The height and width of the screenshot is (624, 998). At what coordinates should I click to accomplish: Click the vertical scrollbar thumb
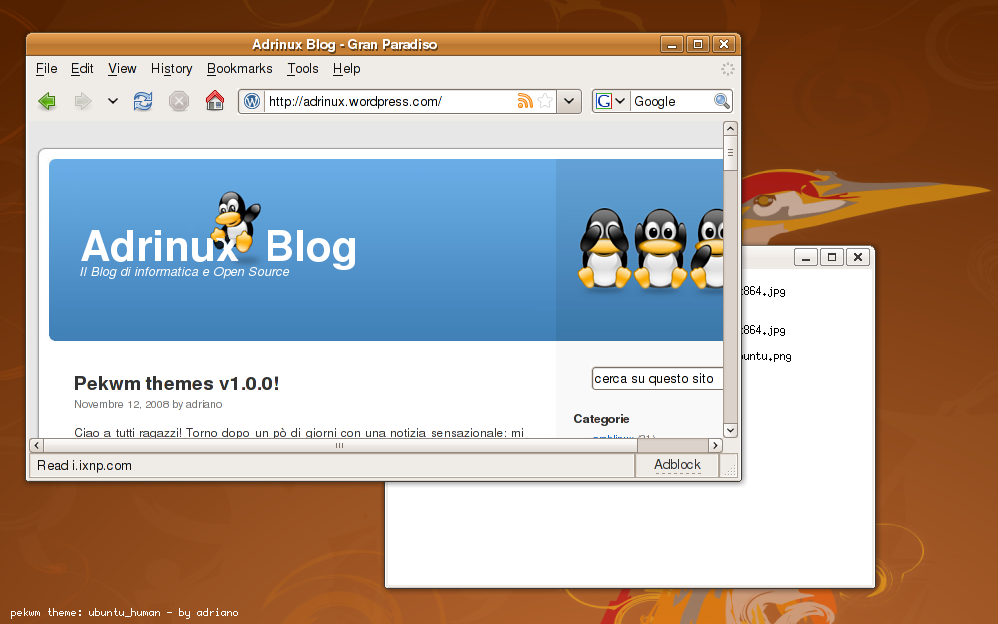730,153
